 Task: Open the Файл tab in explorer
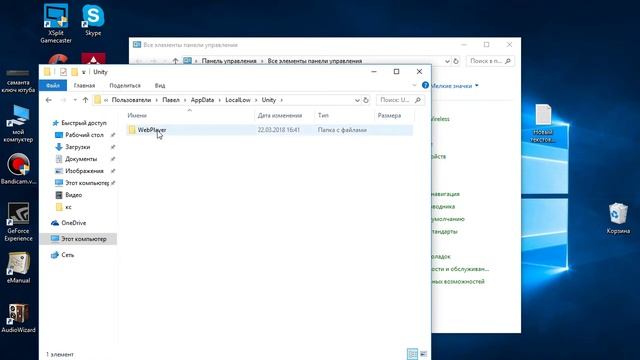pos(53,85)
